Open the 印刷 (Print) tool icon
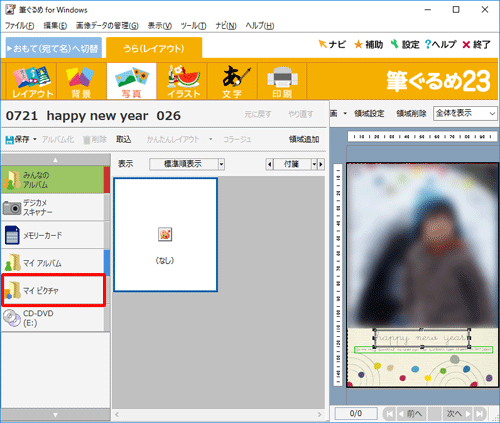Screen dimensions: 500x423 (282, 81)
